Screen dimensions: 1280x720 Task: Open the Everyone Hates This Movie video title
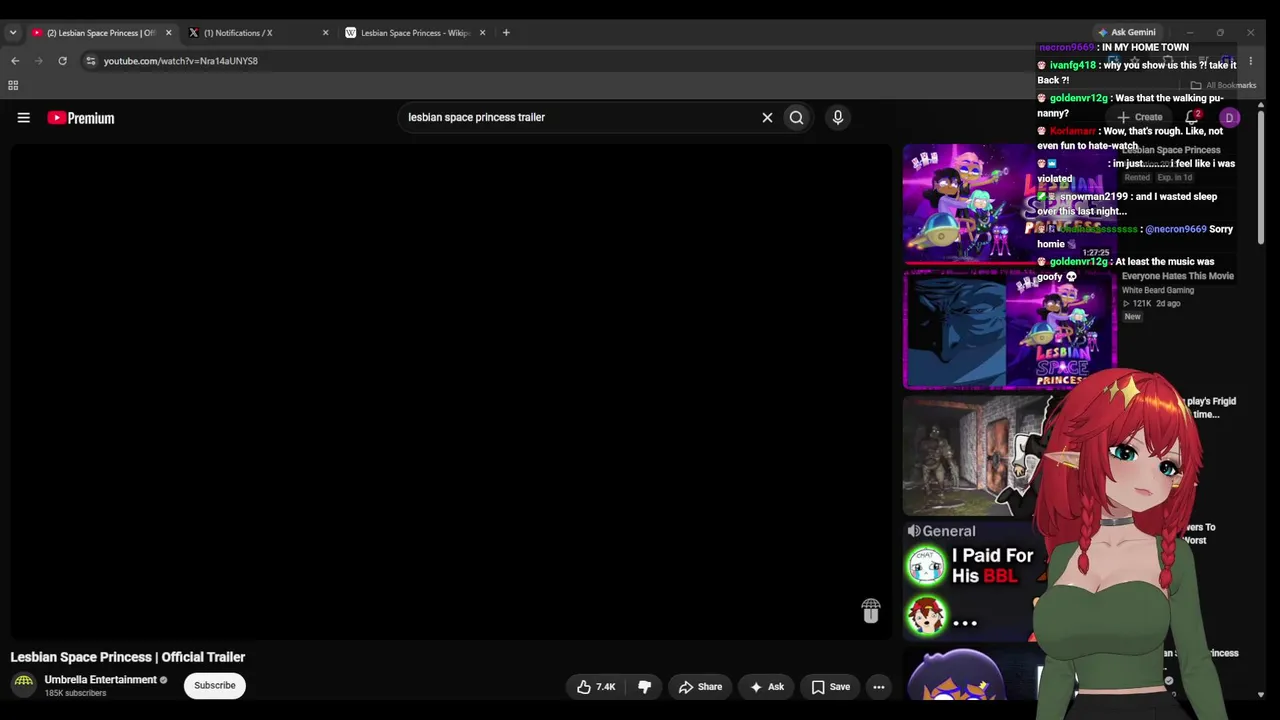point(1177,276)
